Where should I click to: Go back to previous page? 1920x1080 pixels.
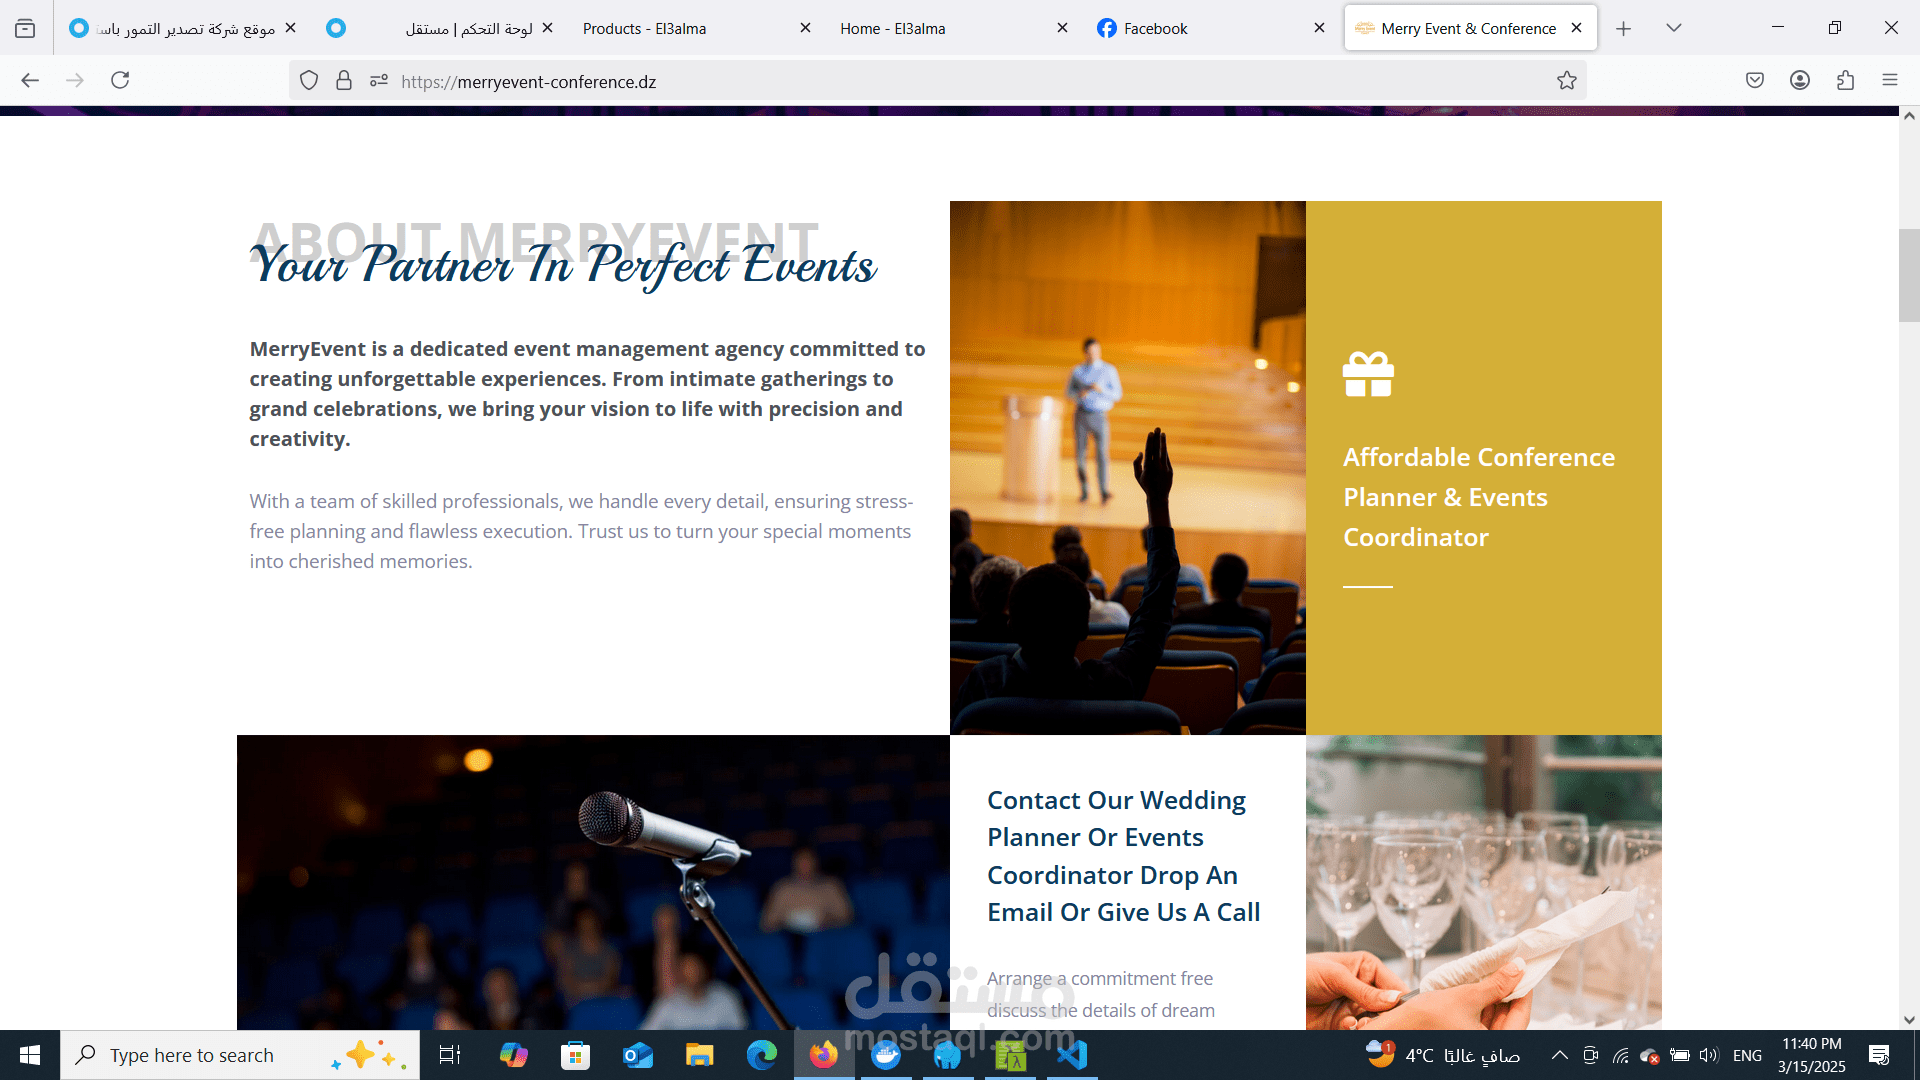point(30,80)
